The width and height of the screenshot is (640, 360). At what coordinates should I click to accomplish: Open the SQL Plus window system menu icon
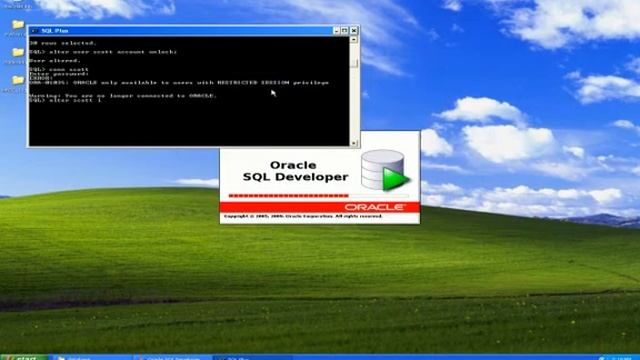[x=35, y=31]
